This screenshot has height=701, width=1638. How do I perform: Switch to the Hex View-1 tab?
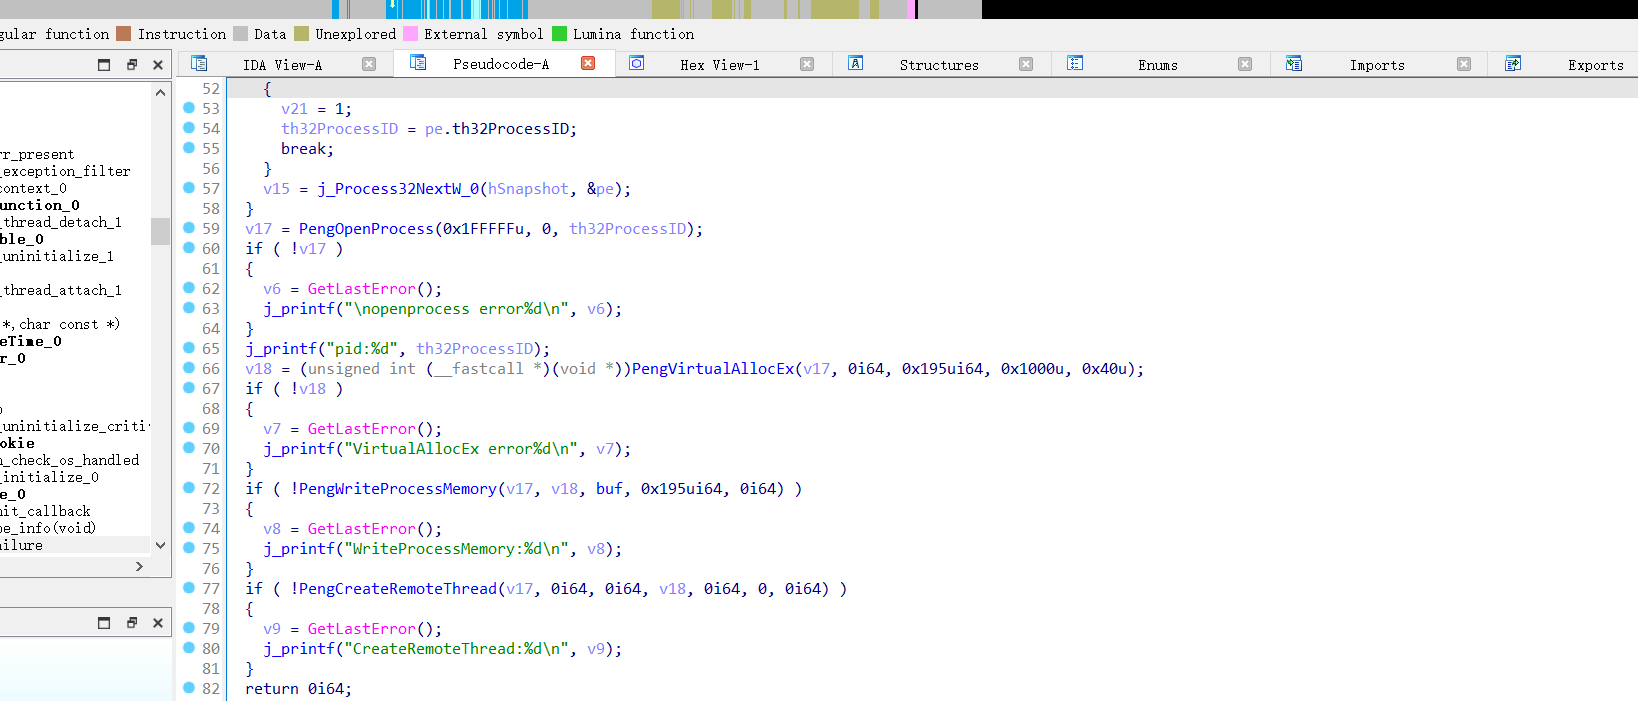pos(719,65)
